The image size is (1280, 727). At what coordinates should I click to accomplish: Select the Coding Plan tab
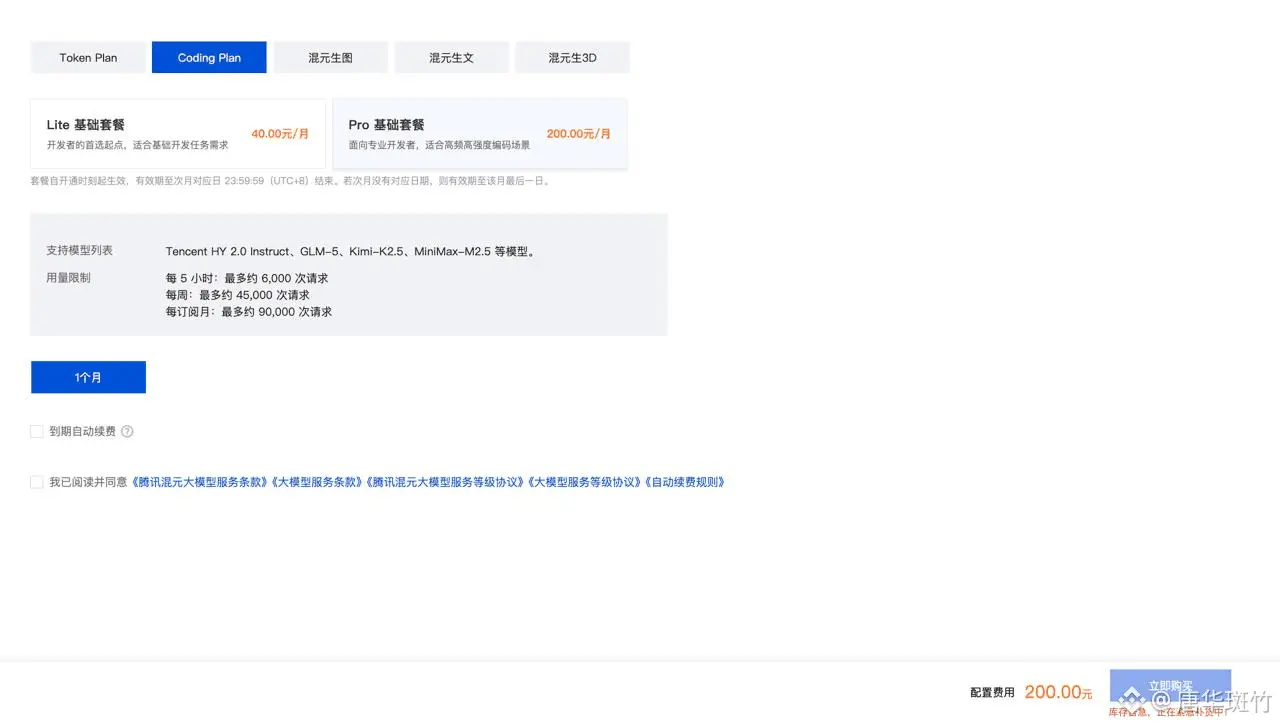coord(209,58)
